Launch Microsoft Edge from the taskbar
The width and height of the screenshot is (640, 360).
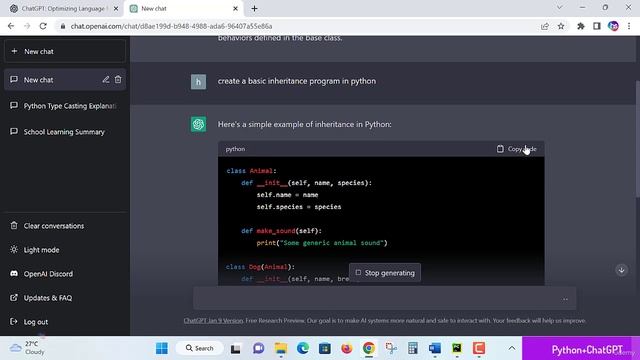click(x=303, y=348)
